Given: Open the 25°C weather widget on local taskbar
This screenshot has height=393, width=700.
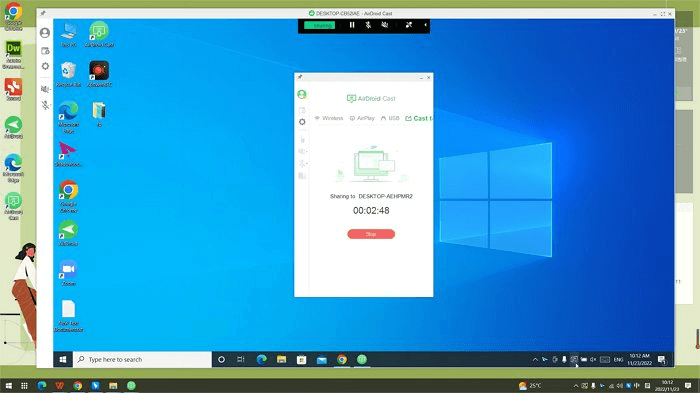Looking at the screenshot, I should 530,386.
